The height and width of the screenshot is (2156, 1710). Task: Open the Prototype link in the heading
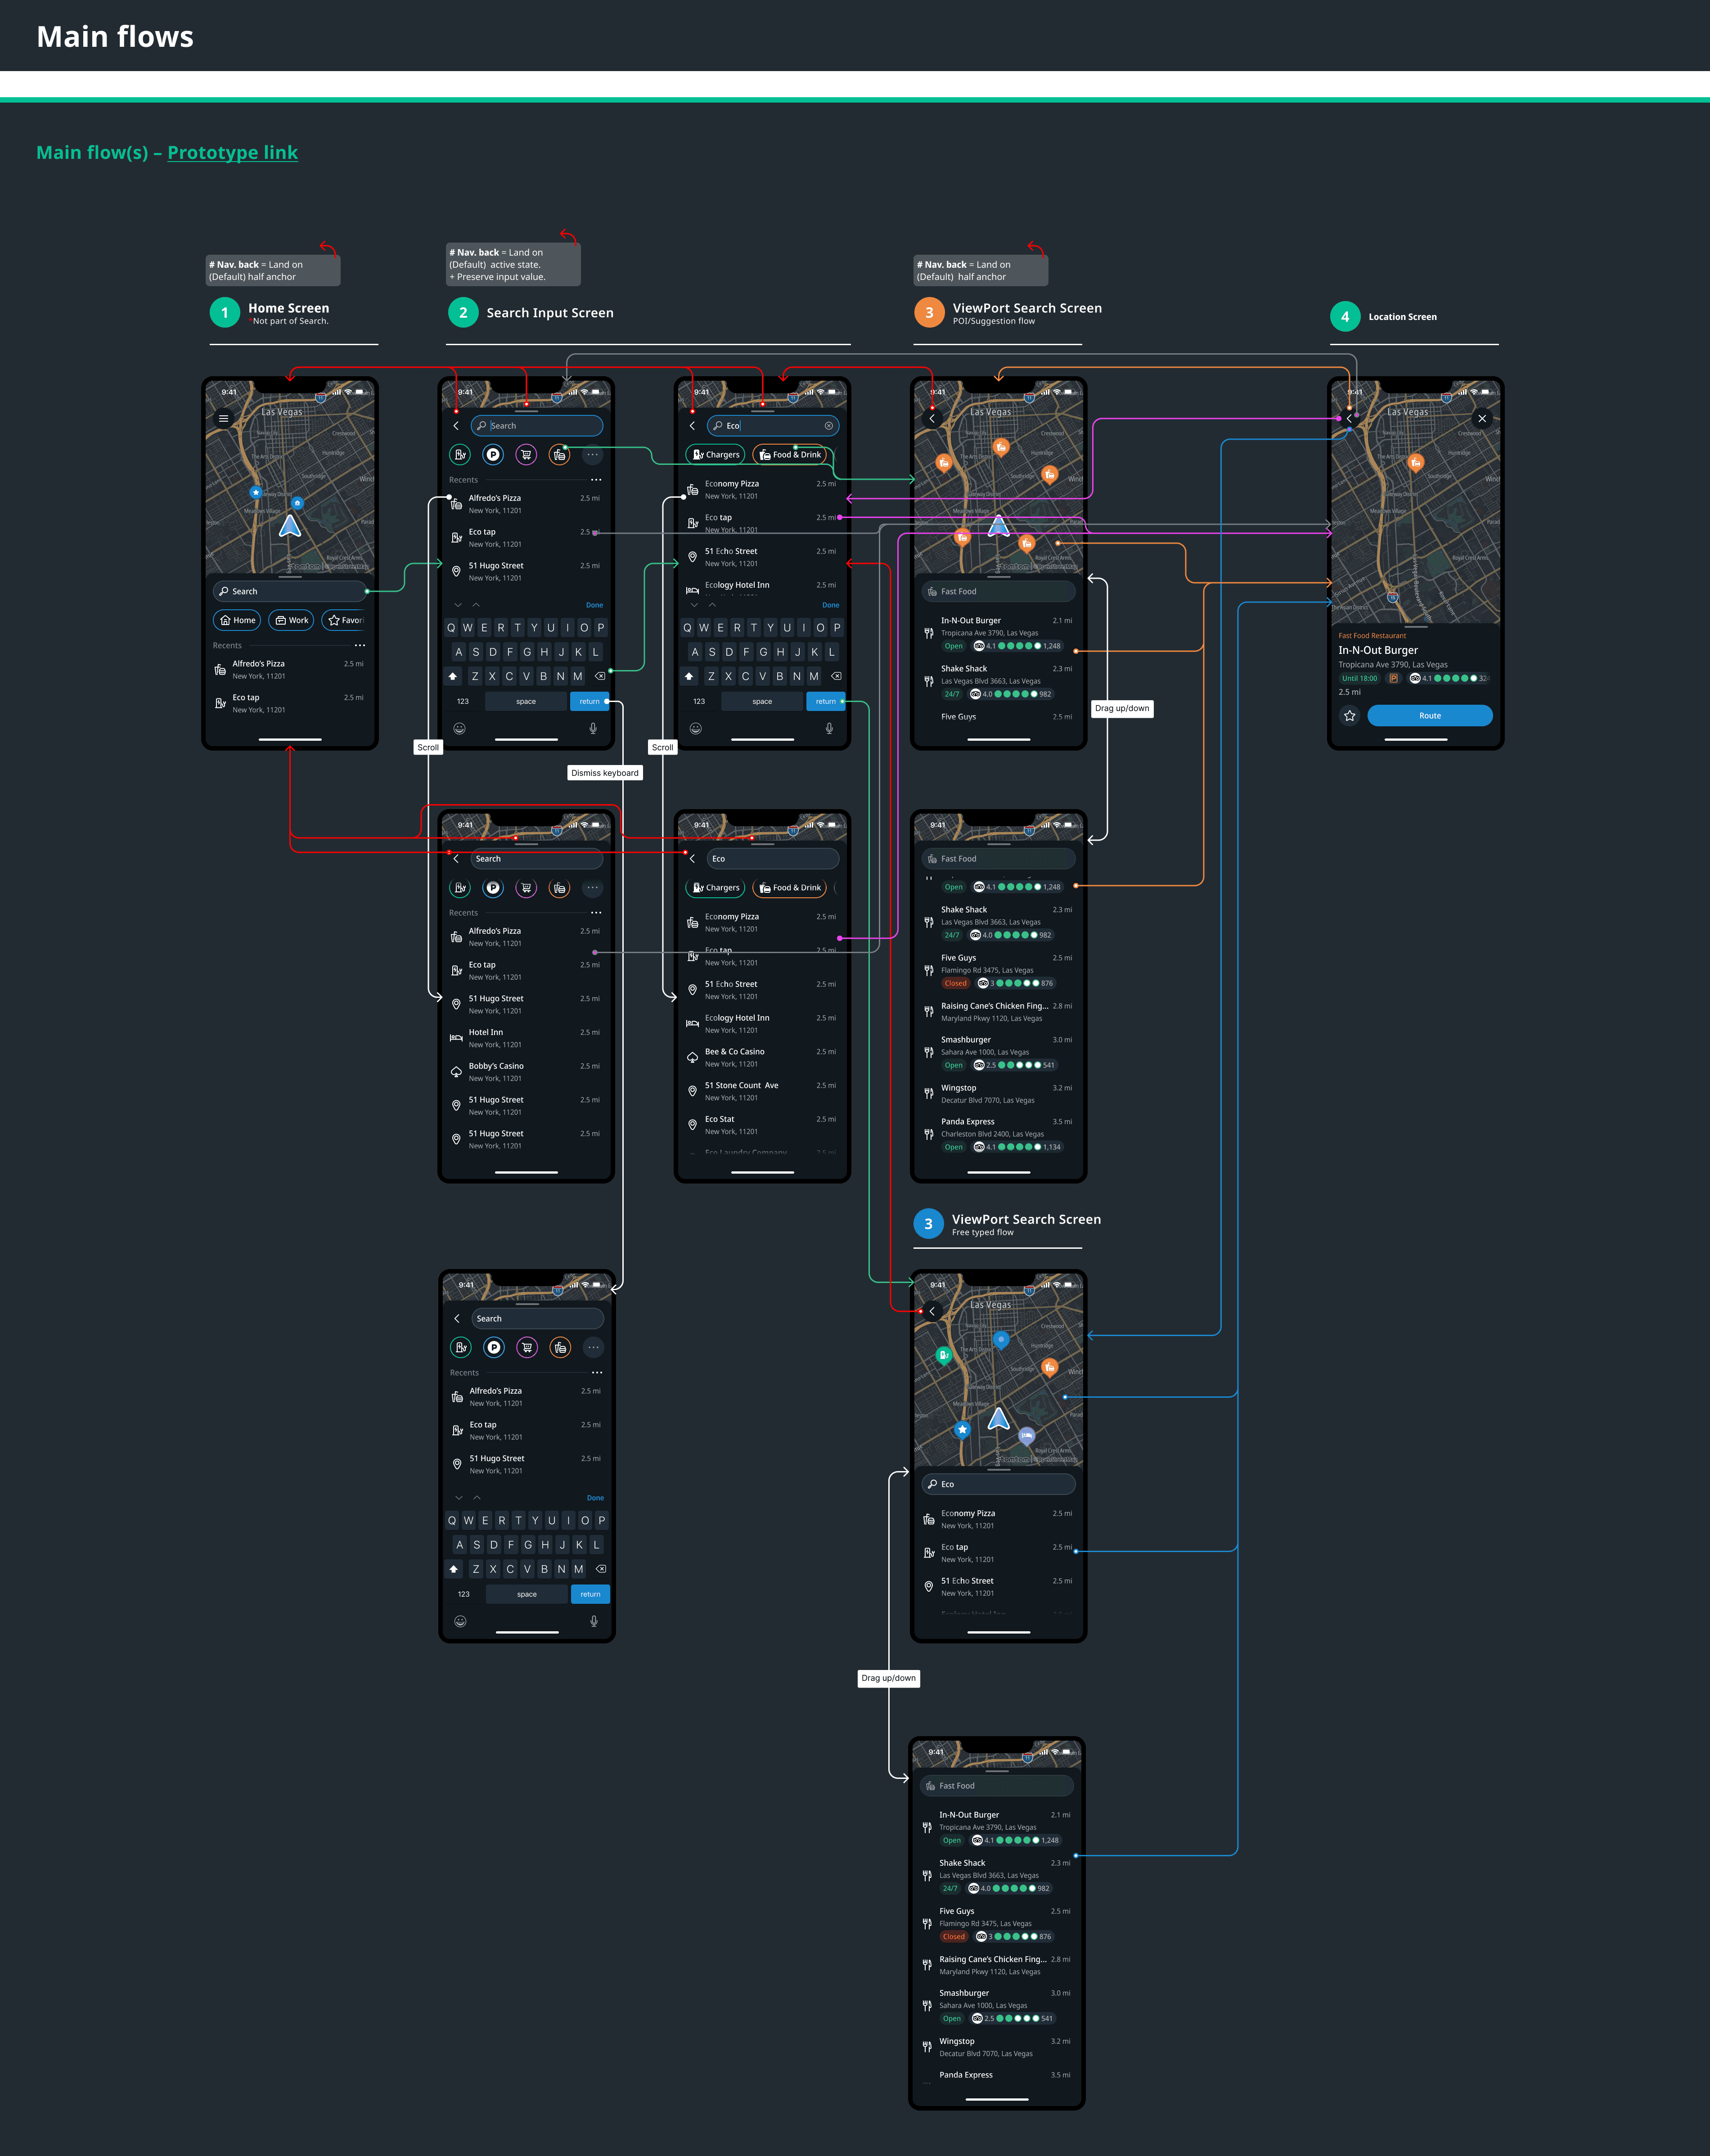tap(232, 153)
